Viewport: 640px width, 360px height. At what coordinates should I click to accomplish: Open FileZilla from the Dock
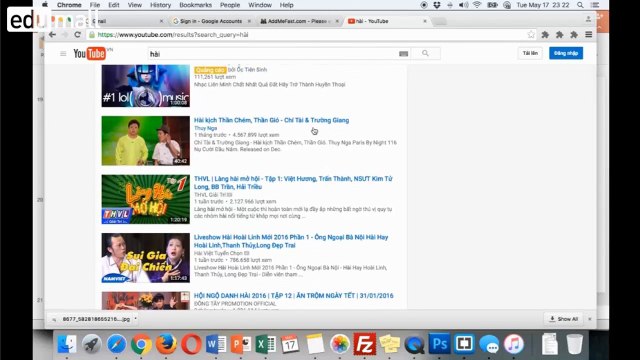(x=364, y=344)
